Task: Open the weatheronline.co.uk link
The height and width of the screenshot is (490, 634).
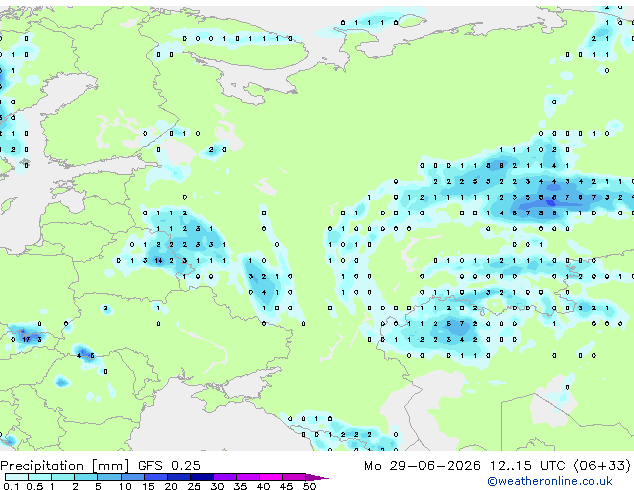Action: pos(550,481)
